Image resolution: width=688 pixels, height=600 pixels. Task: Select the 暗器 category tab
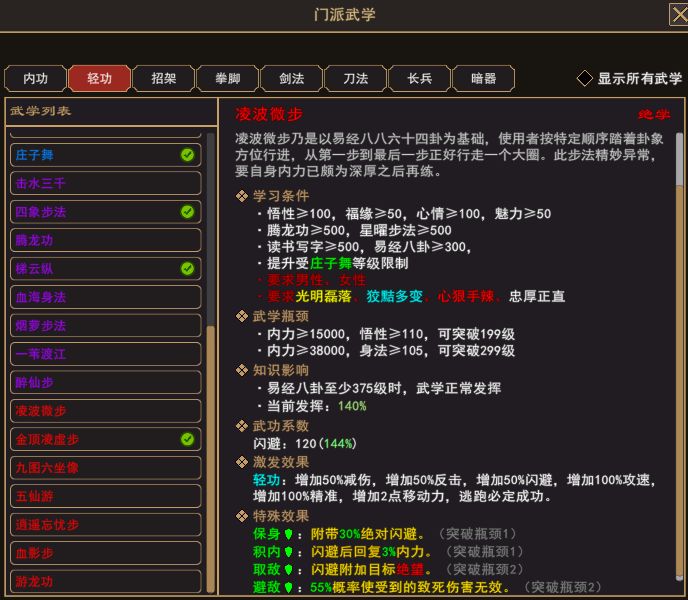coord(484,79)
